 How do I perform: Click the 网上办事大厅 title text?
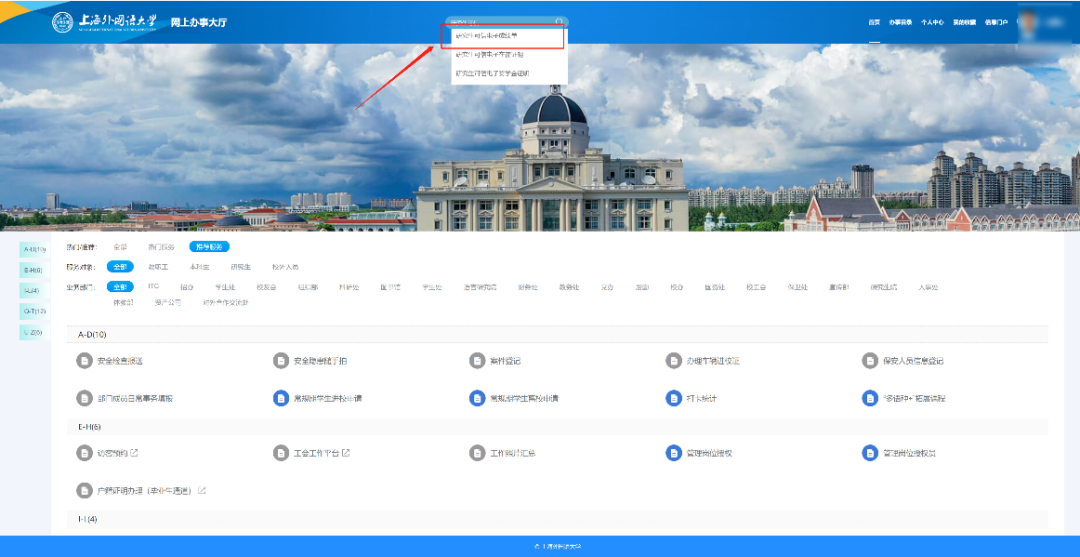[x=199, y=22]
